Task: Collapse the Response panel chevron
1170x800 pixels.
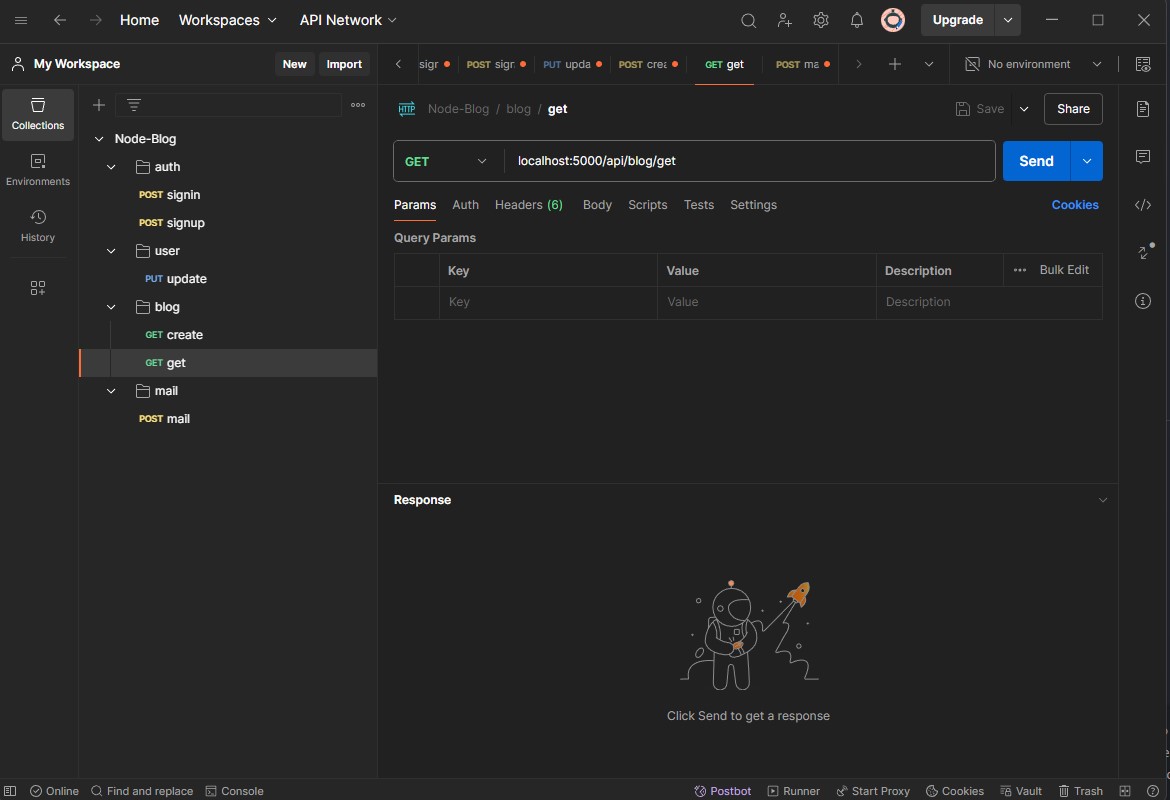Action: point(1103,500)
